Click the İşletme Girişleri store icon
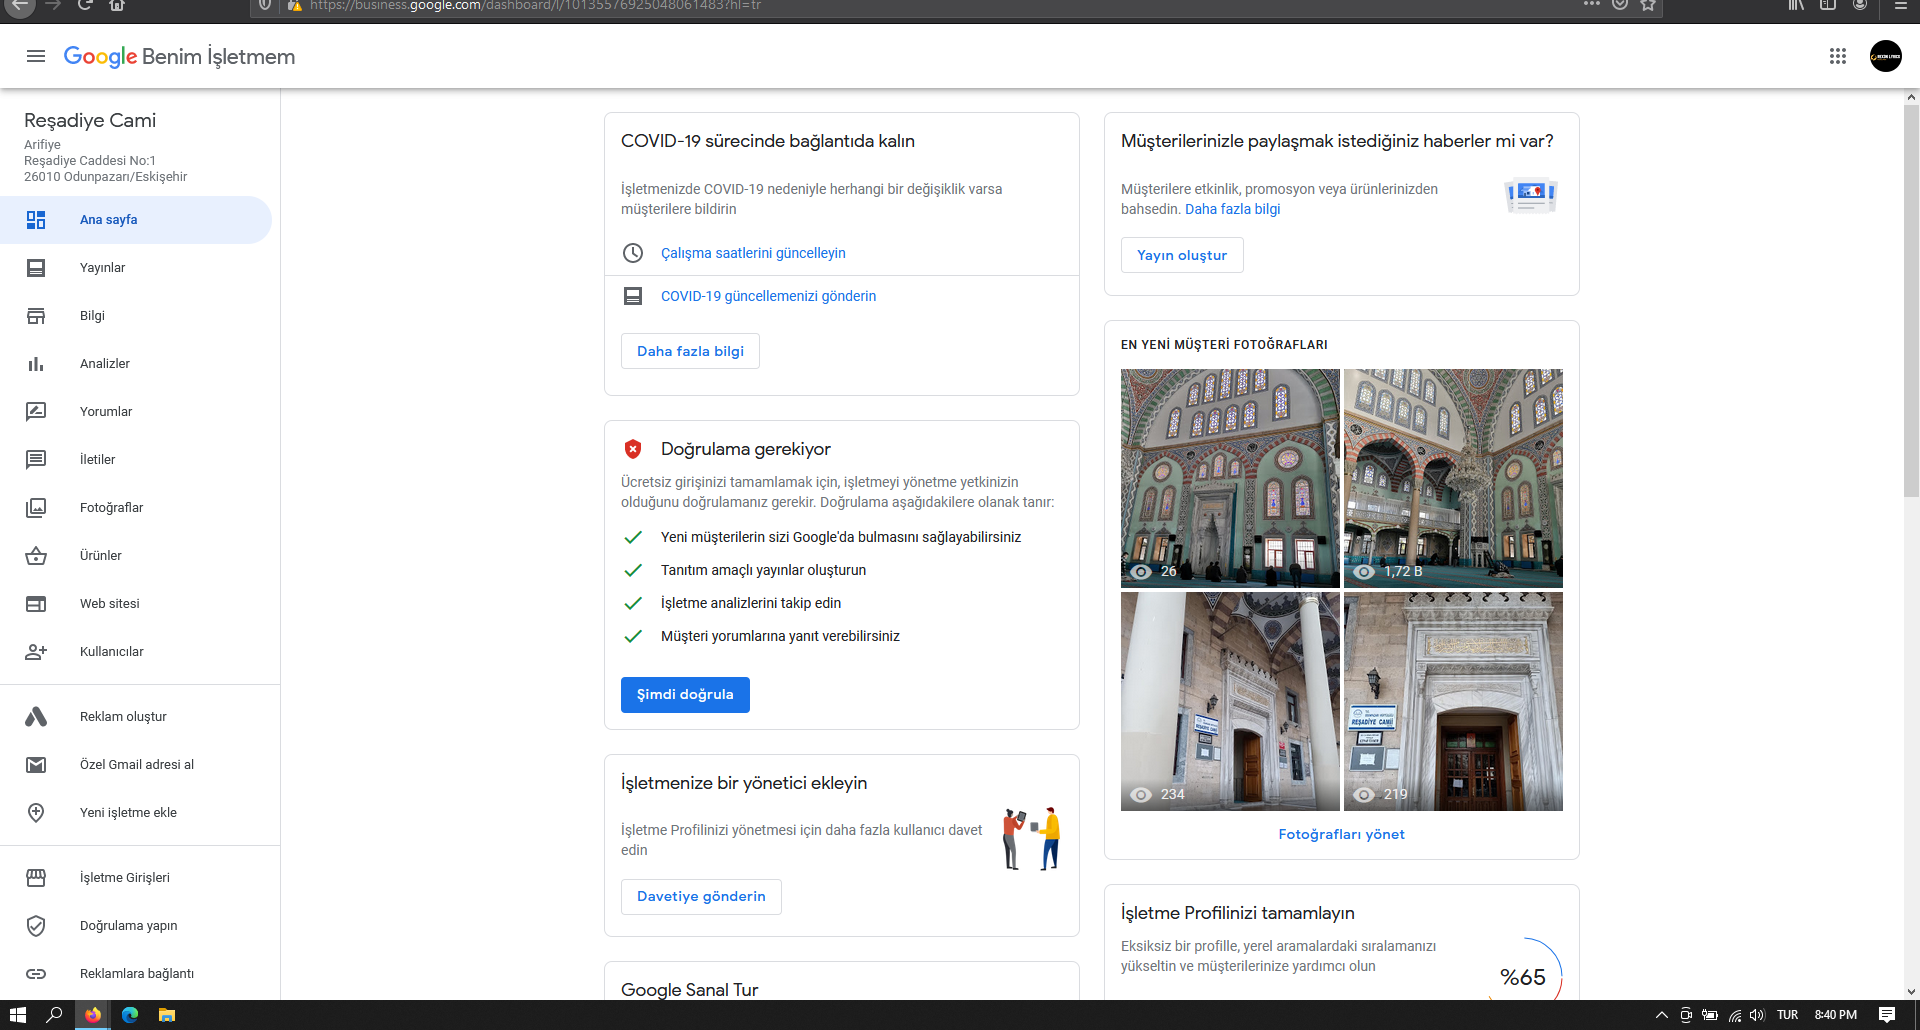Viewport: 1920px width, 1030px height. tap(36, 878)
